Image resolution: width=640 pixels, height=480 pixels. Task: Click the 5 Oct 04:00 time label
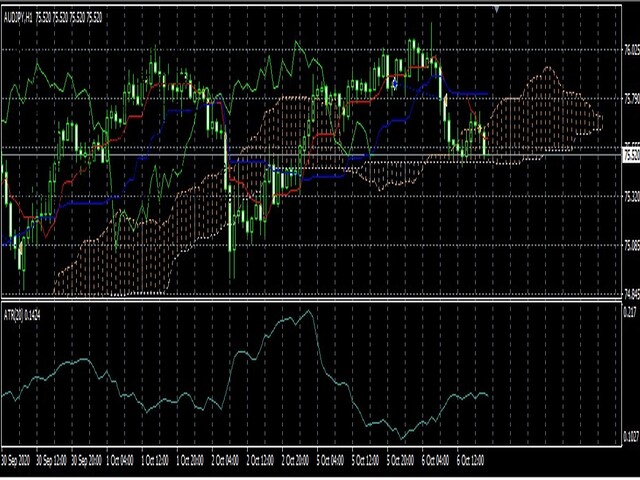(x=330, y=461)
